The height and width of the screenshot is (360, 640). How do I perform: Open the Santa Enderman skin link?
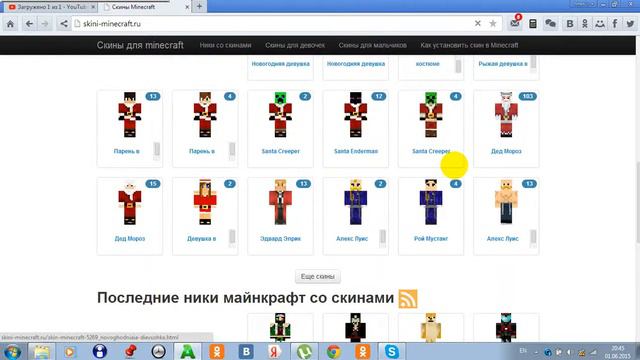356,151
